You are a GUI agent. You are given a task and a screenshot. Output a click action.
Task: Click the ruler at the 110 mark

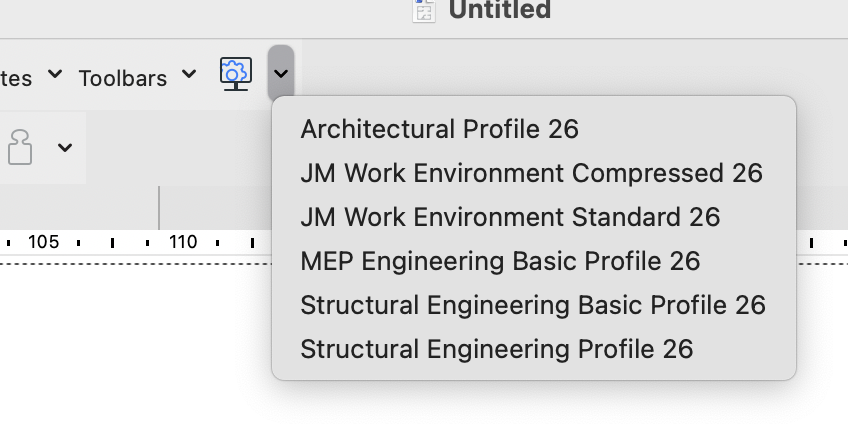(183, 242)
